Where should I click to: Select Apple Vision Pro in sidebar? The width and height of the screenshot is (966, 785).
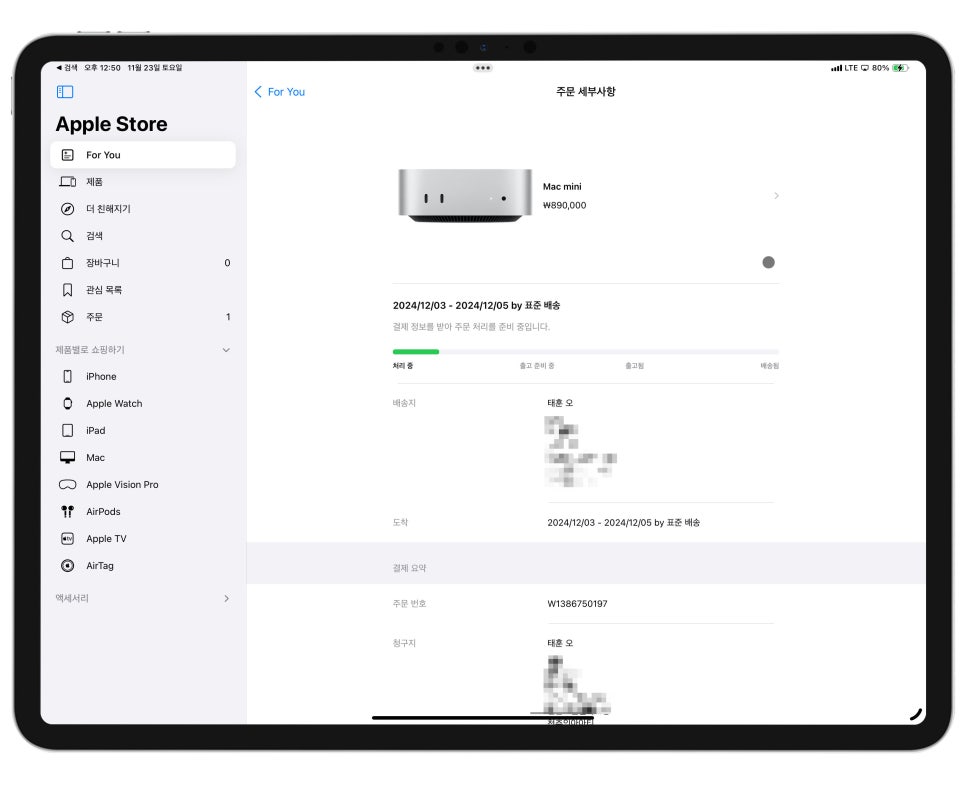tap(143, 485)
